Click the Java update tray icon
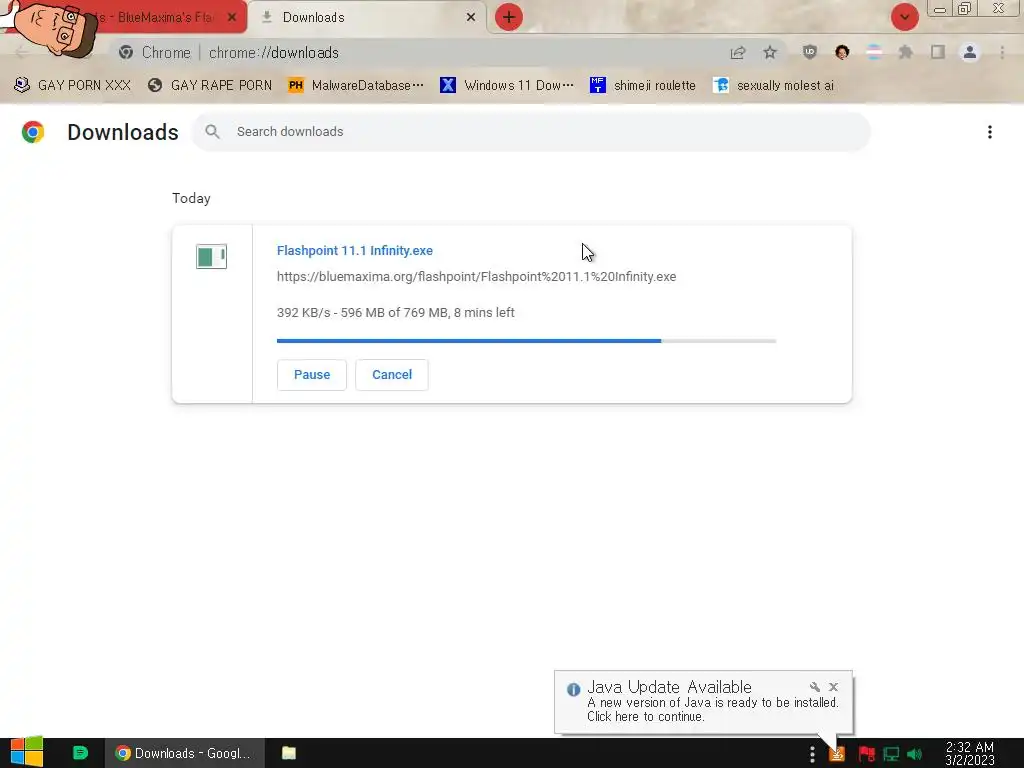Screen dimensions: 1024x768 837,754
